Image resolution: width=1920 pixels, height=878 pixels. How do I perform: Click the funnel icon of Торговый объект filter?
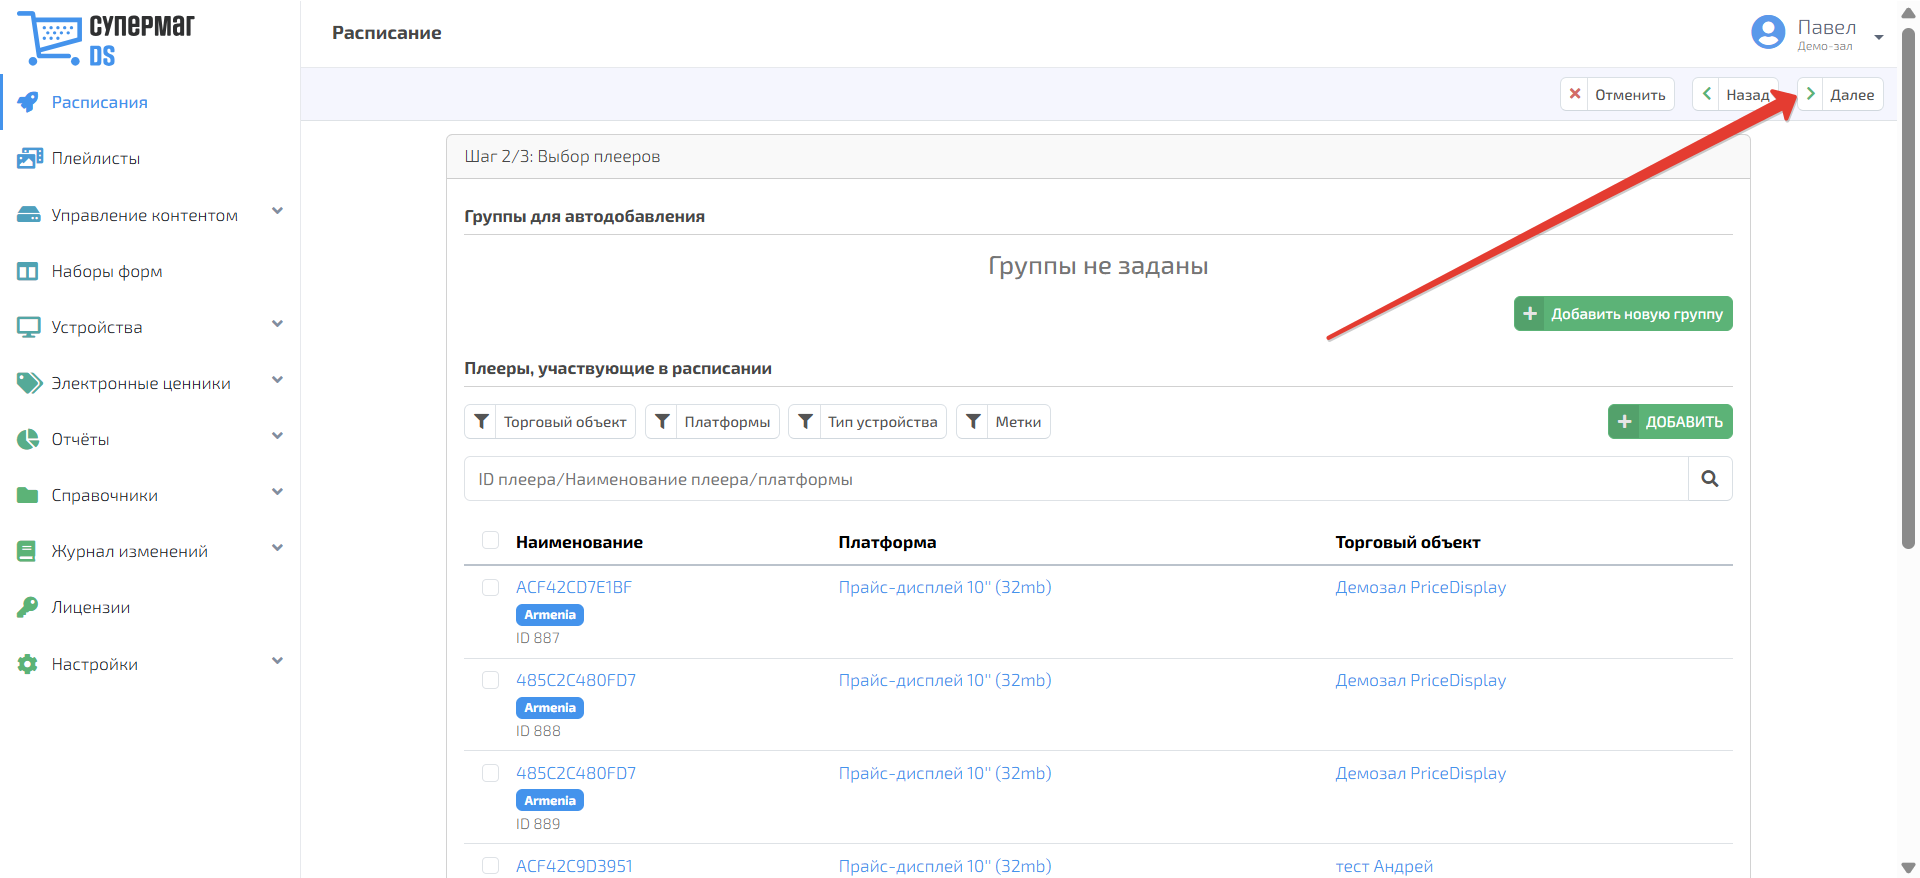481,421
